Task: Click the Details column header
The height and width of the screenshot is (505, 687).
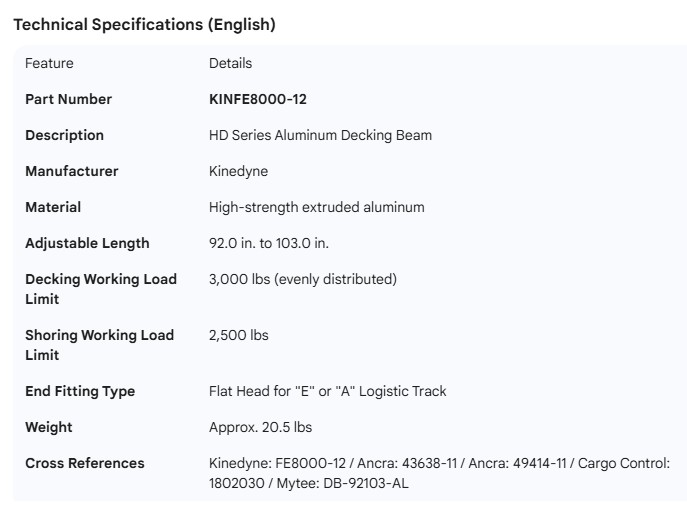Action: pos(230,64)
